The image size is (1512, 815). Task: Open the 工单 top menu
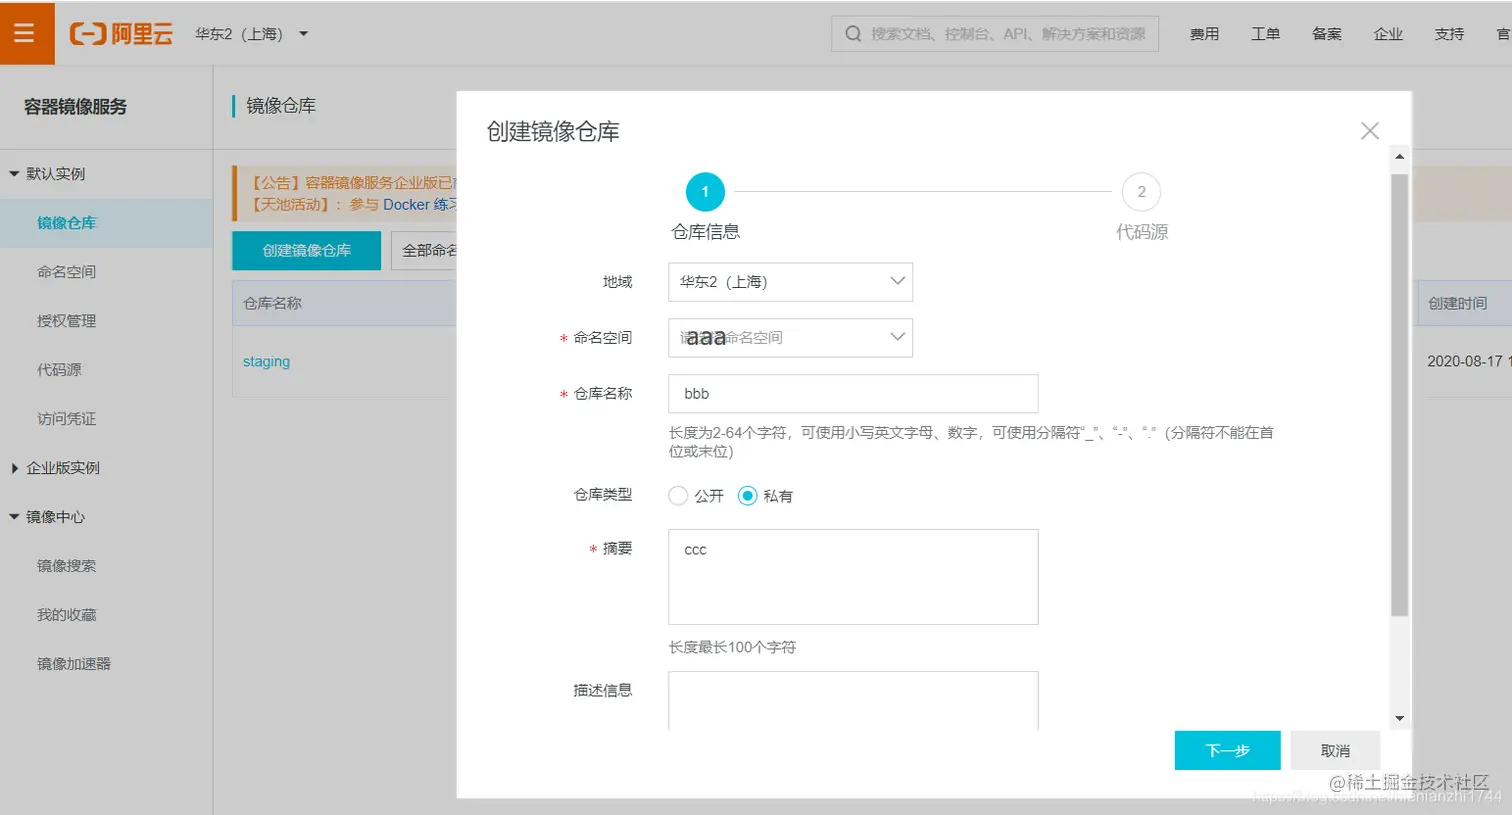point(1265,34)
